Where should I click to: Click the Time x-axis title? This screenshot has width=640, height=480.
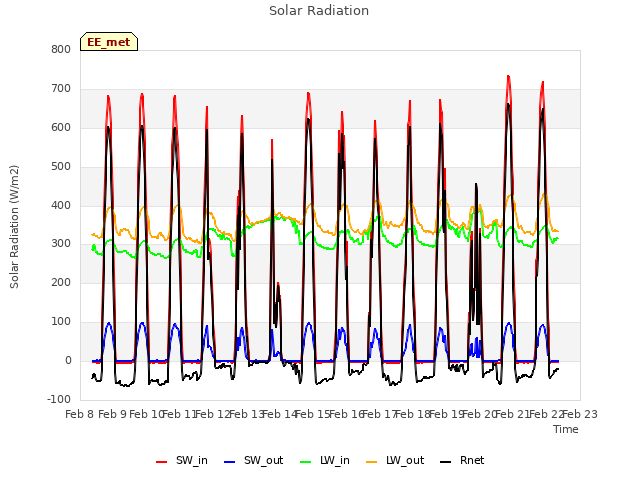point(566,429)
